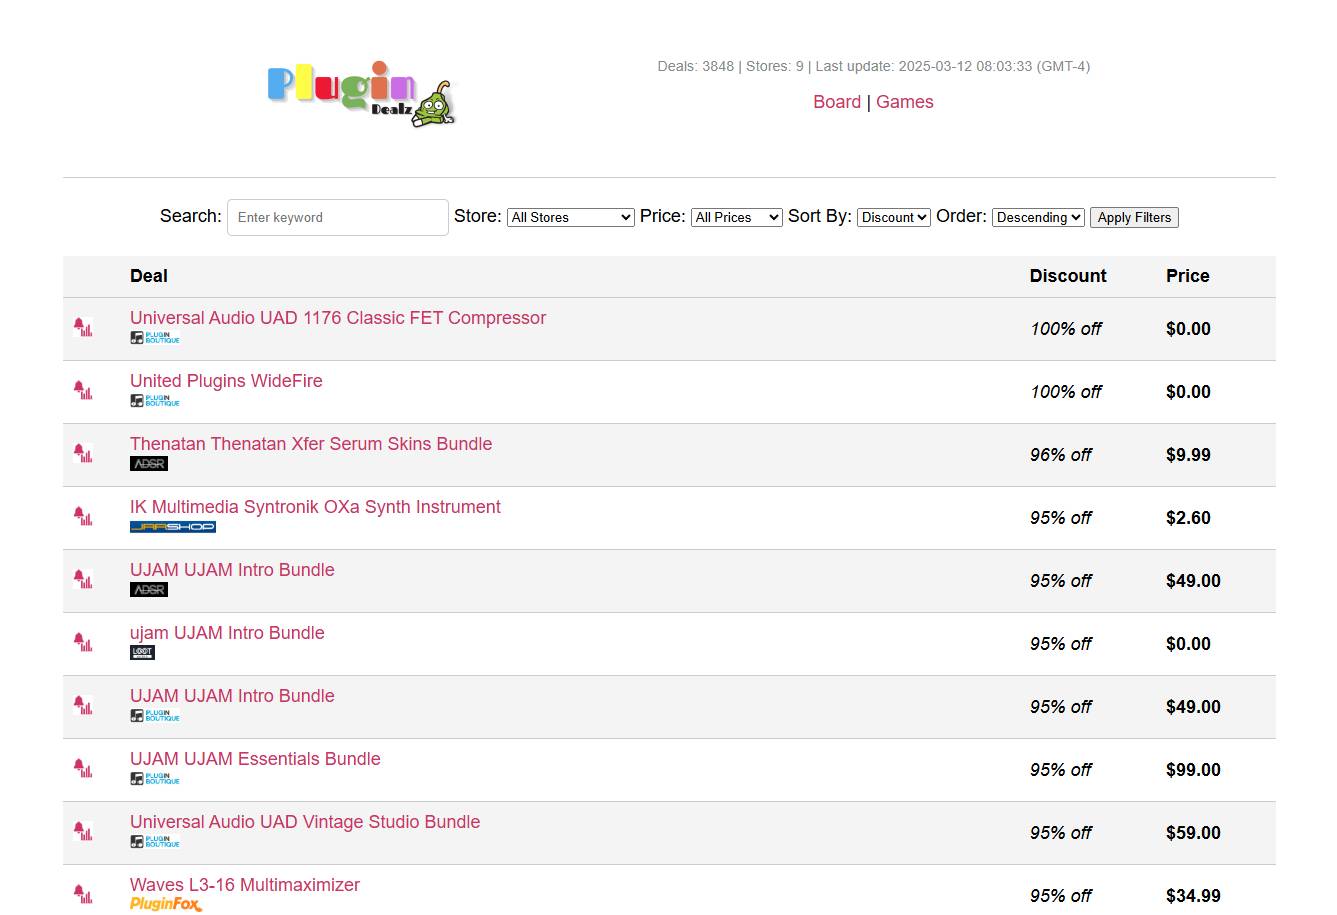Screen dimensions: 1337x915
Task: Open the Price dropdown showing All Prices
Action: click(737, 217)
